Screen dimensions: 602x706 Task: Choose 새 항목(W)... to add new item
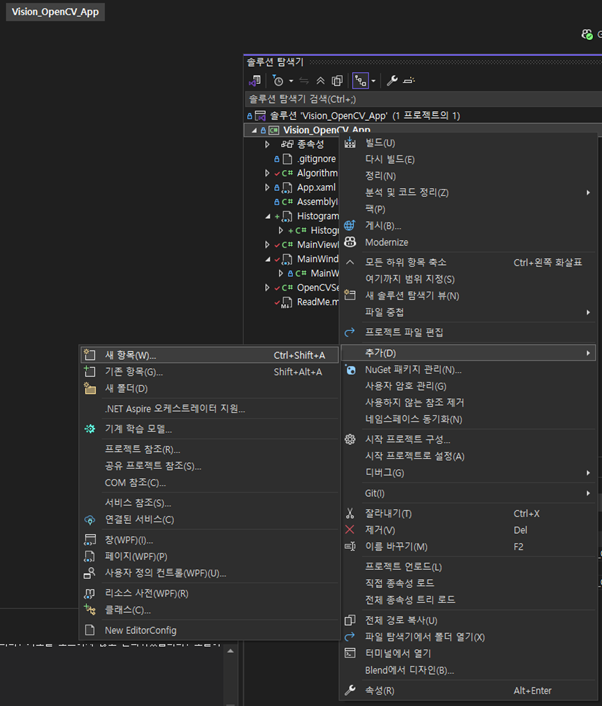[x=130, y=355]
